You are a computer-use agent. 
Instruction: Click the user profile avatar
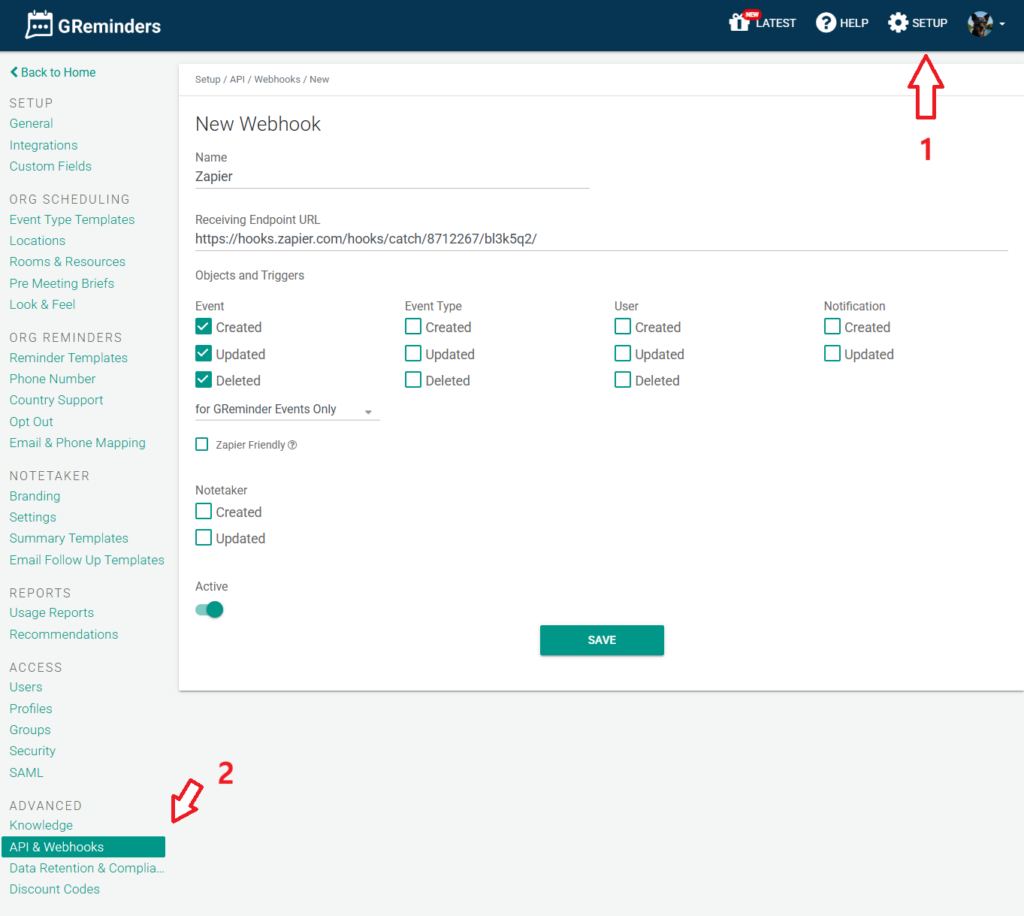click(980, 24)
